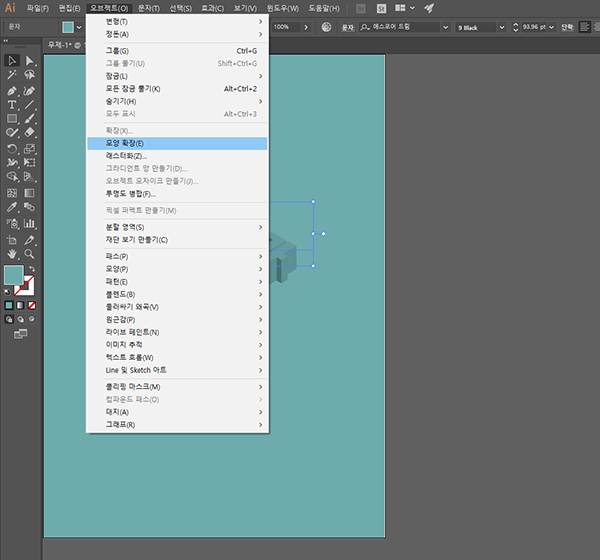This screenshot has height=560, width=600.
Task: Select the Eyedropper tool
Action: [x=12, y=207]
